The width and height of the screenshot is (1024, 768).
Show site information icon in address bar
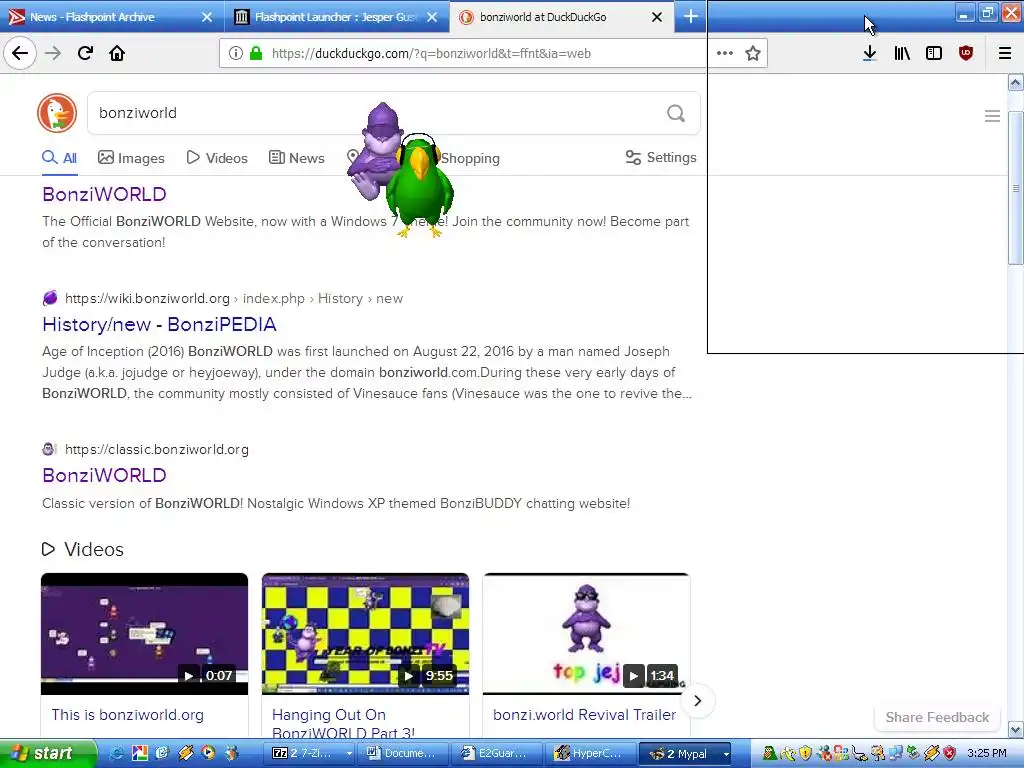coord(236,54)
